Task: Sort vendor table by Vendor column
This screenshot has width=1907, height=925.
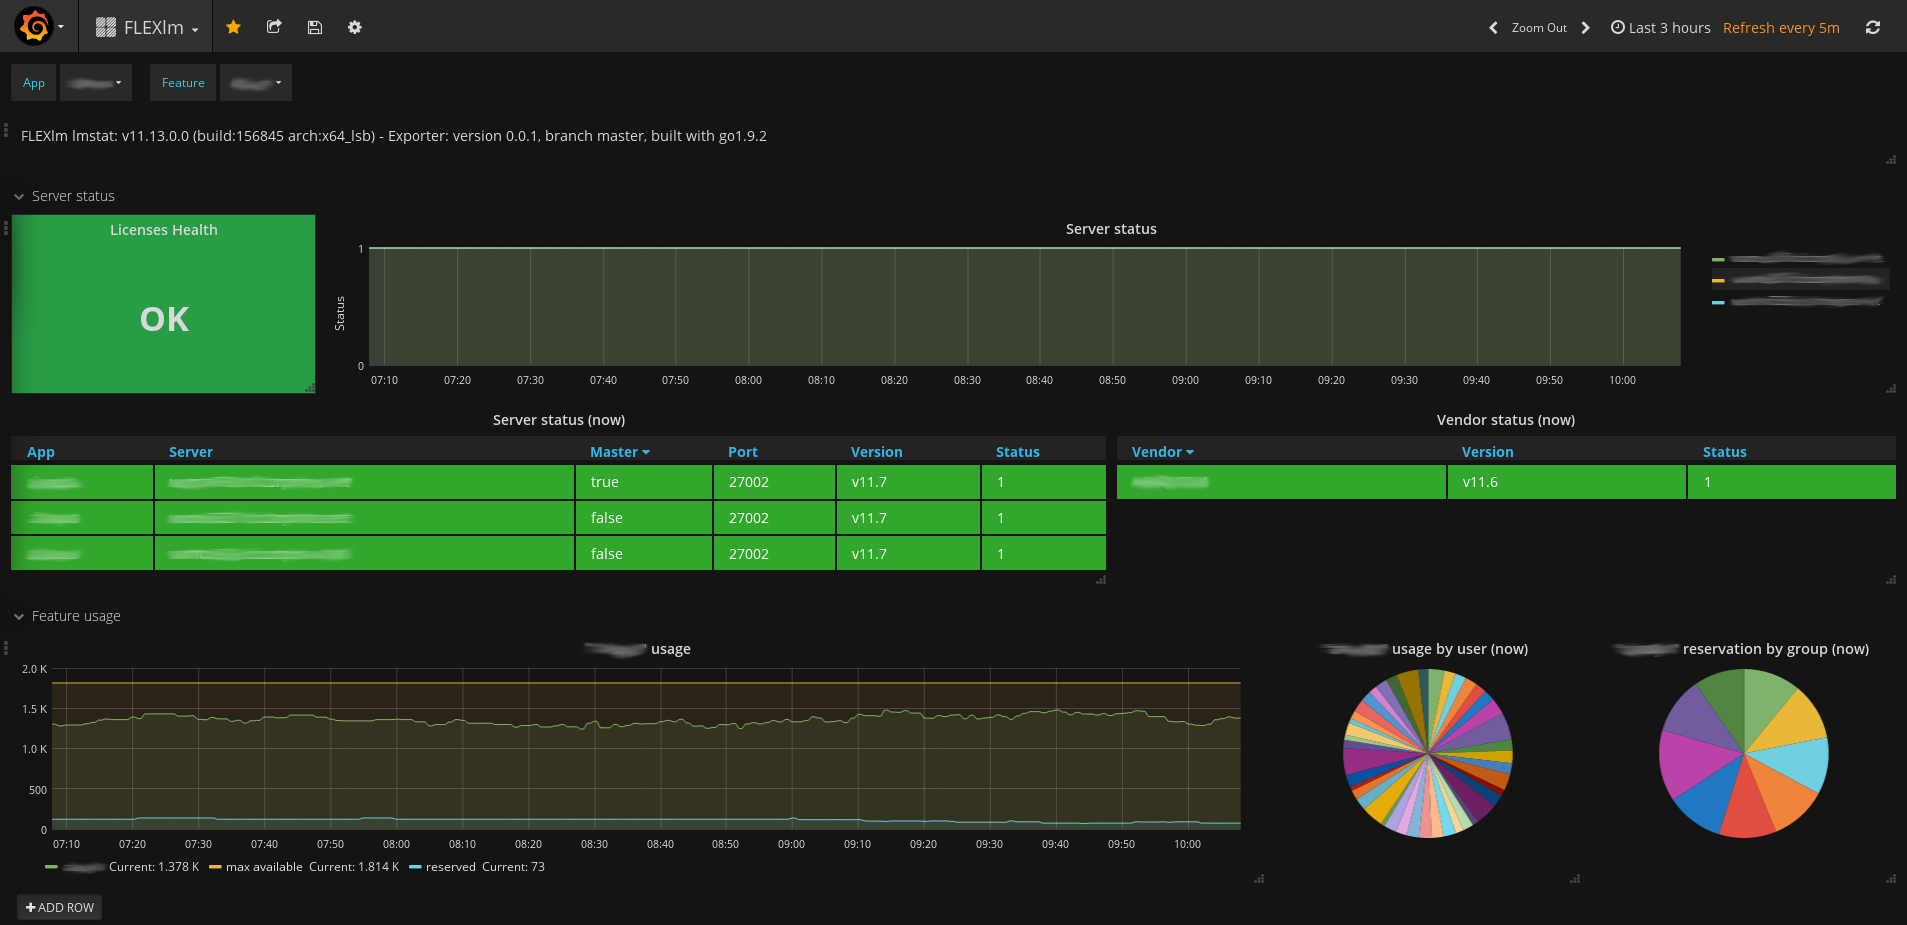Action: [1163, 452]
